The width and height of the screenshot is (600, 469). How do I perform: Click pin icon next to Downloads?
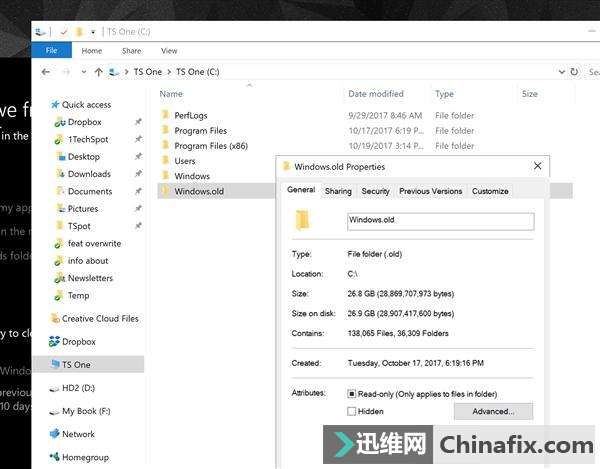138,174
